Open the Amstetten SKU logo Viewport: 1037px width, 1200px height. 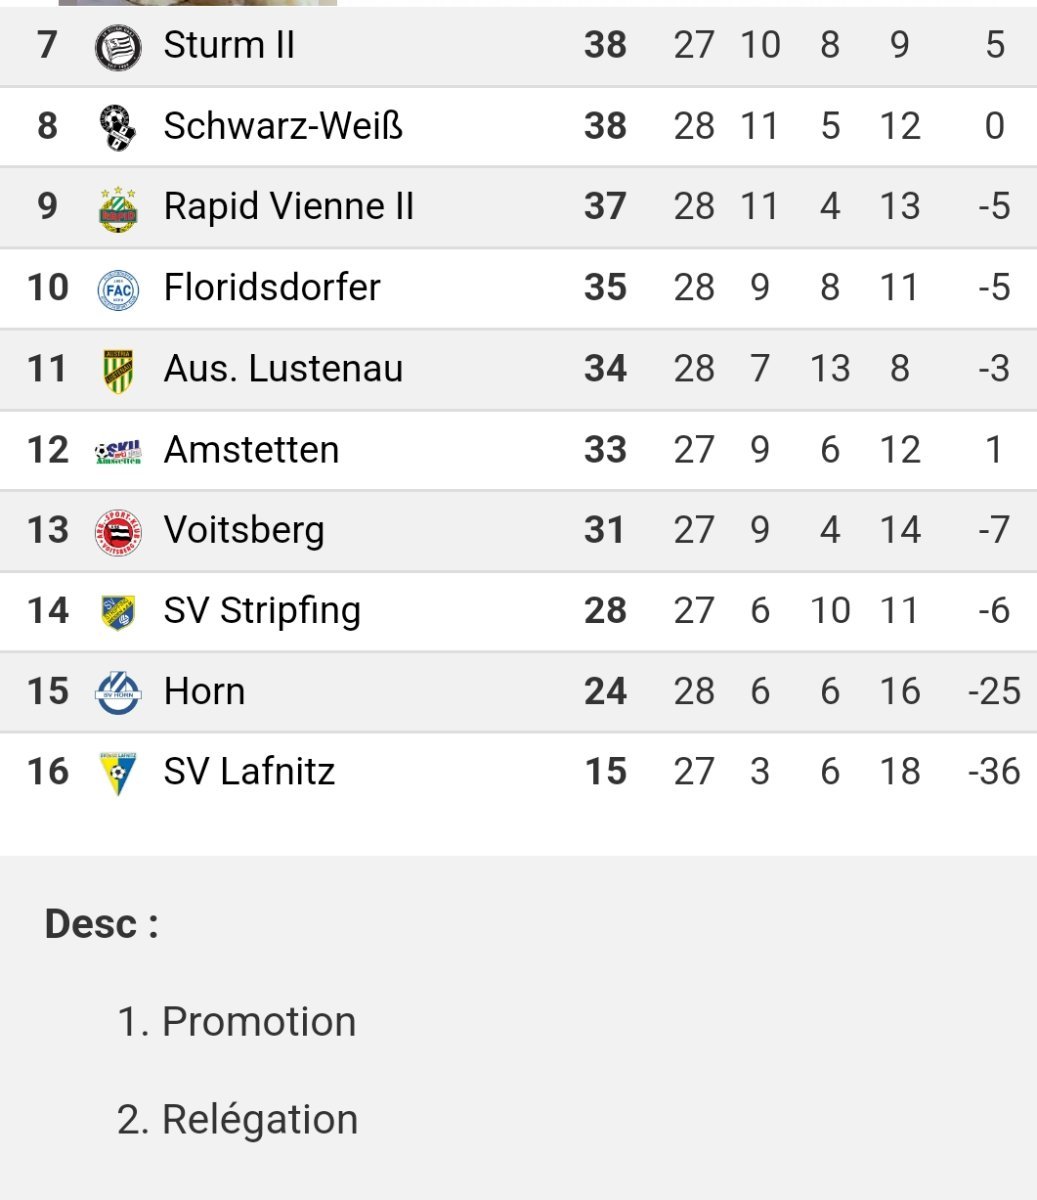click(118, 452)
